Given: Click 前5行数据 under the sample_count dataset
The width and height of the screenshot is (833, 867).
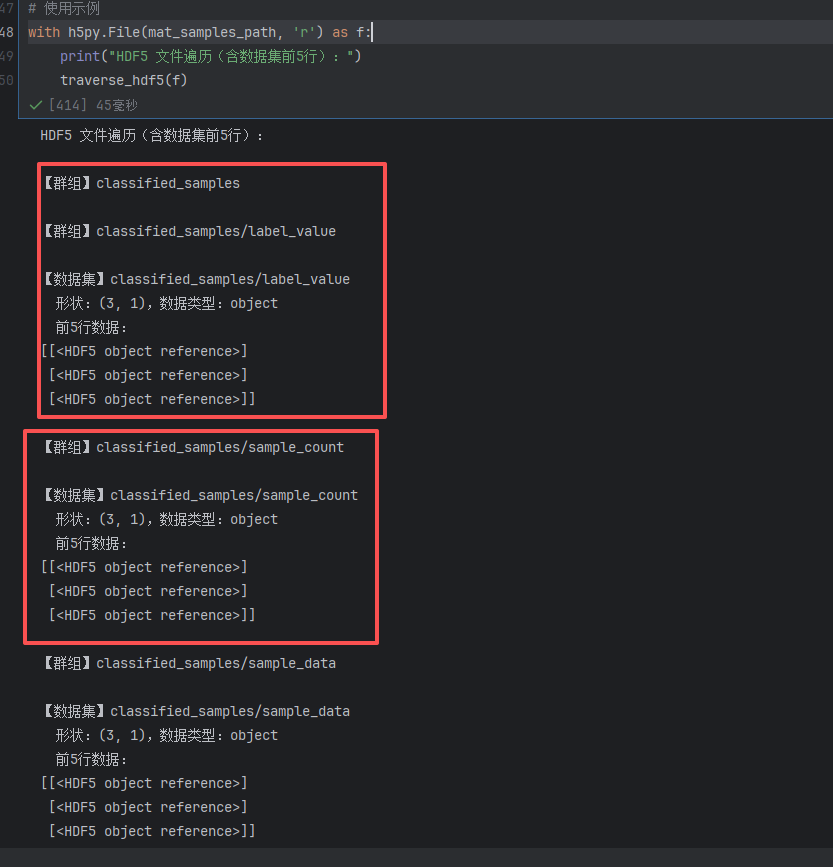Looking at the screenshot, I should (x=91, y=544).
